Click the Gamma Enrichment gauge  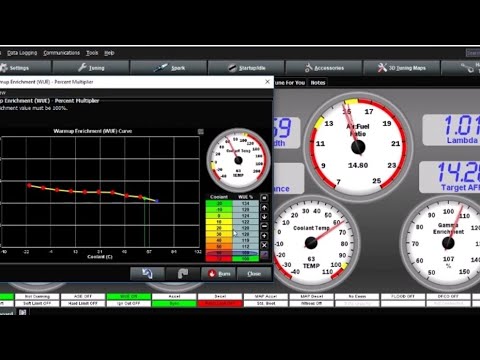point(448,243)
